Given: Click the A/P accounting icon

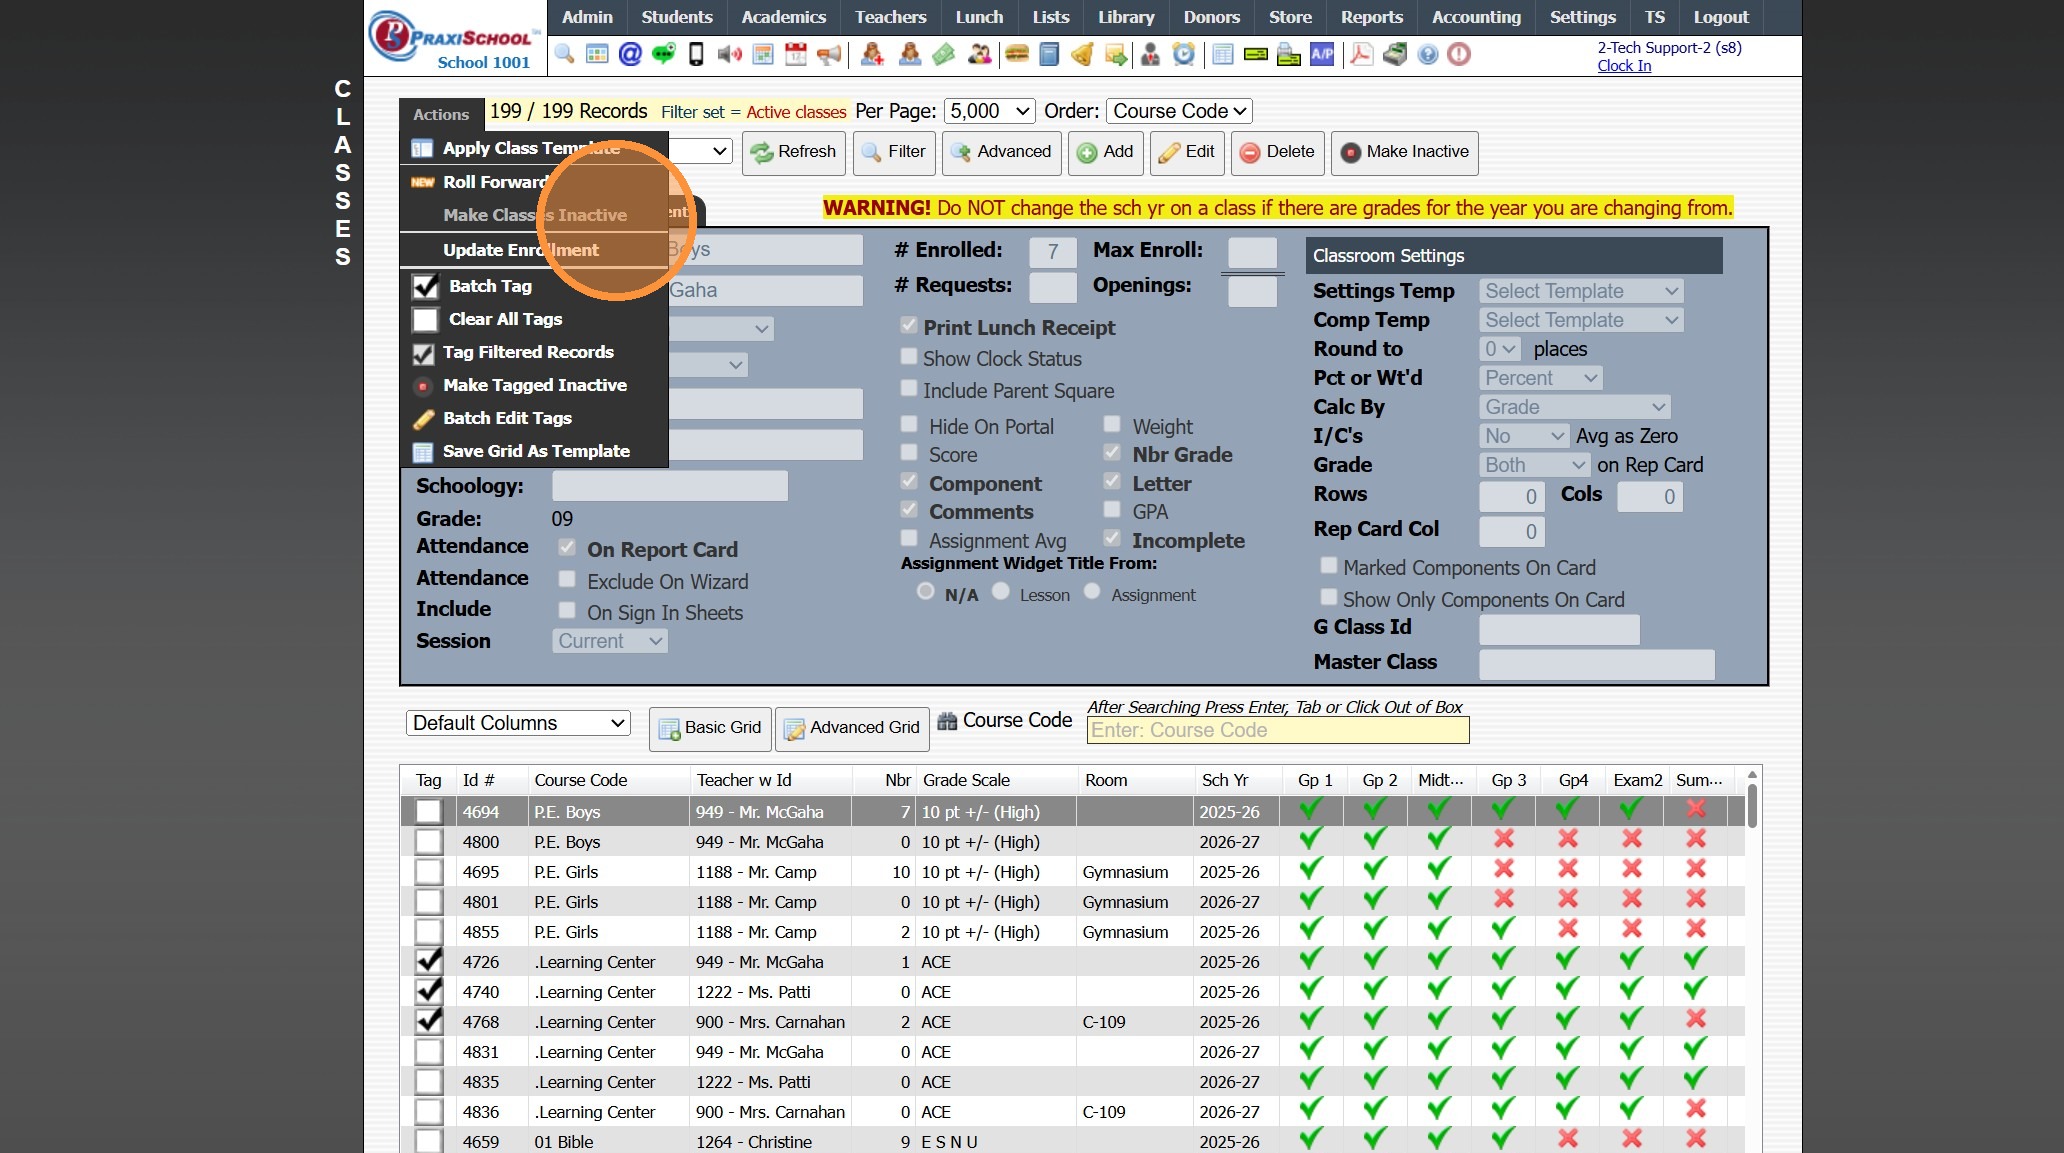Looking at the screenshot, I should point(1322,54).
